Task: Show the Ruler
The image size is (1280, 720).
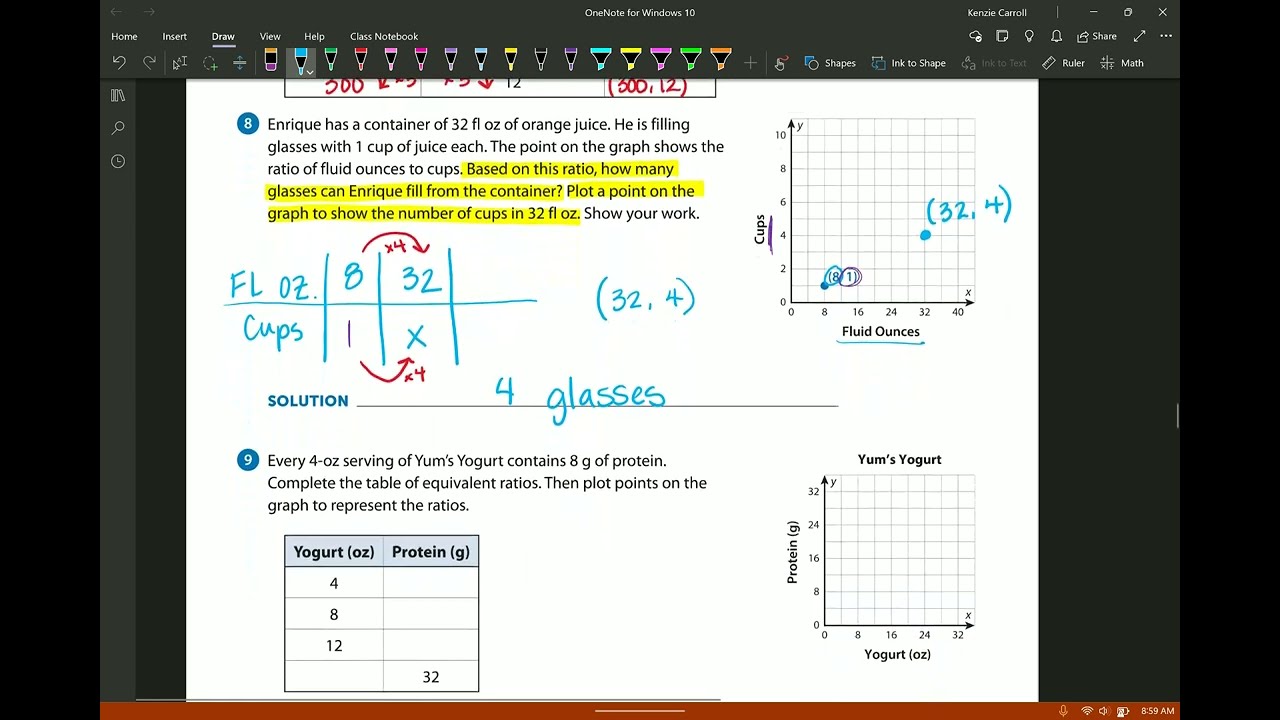Action: point(1063,62)
